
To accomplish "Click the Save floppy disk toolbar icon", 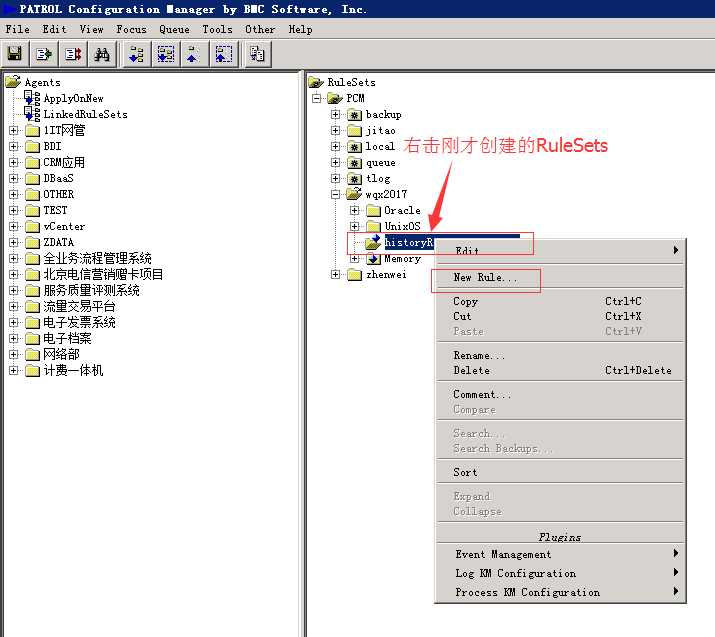I will click(x=15, y=54).
